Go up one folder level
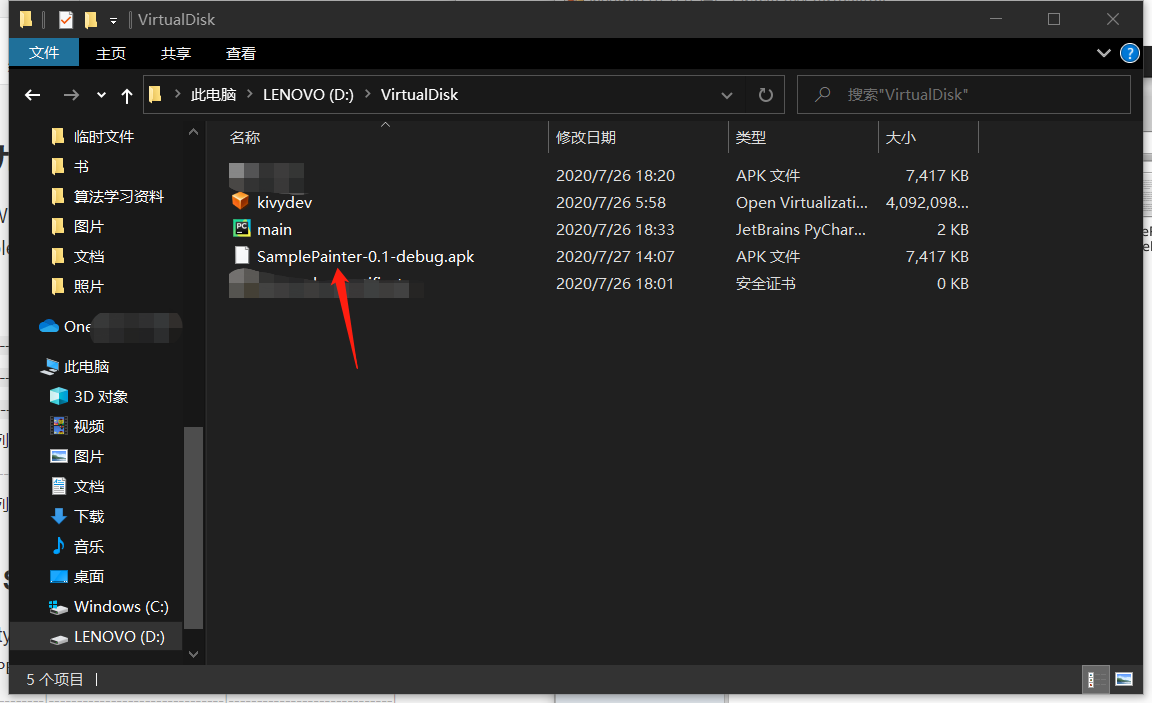The width and height of the screenshot is (1152, 703). (x=126, y=95)
